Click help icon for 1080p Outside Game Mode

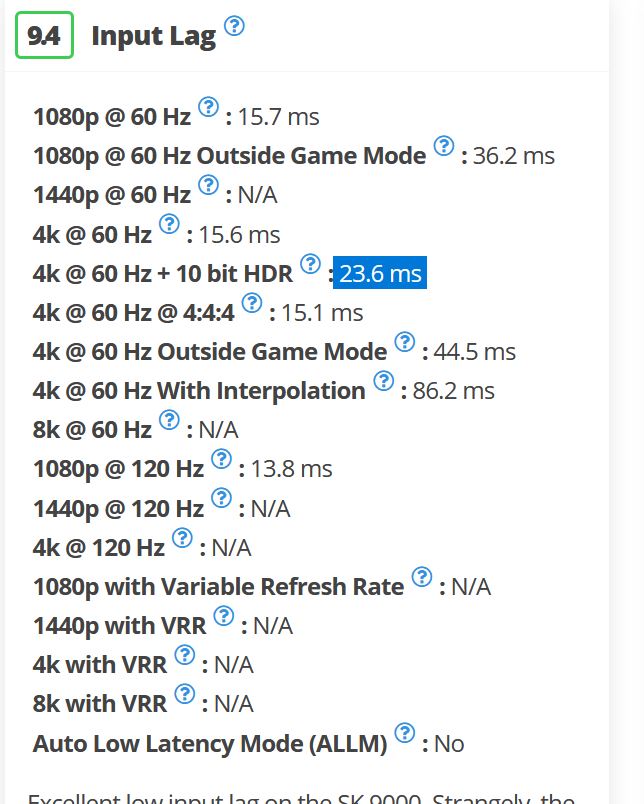[x=444, y=146]
